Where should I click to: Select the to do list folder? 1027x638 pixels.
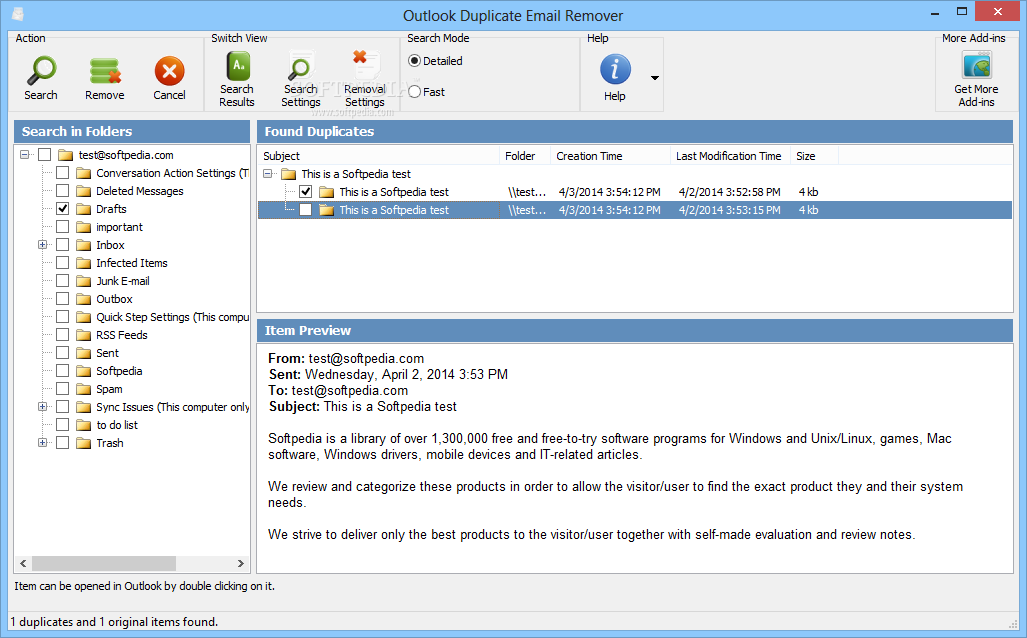[117, 425]
